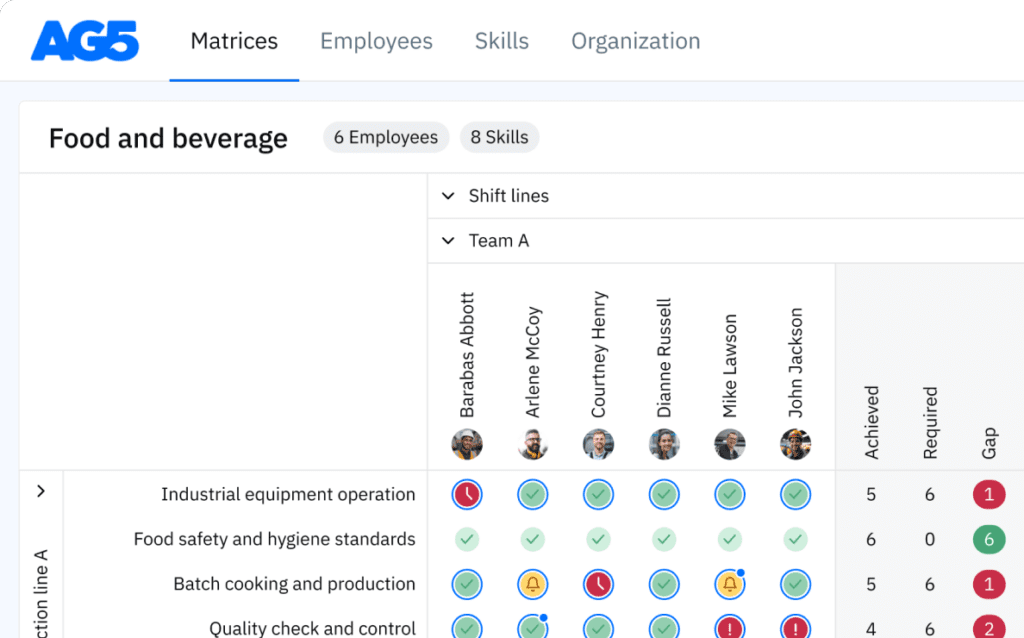
Task: Click Dianne Russell's avatar photo
Action: (x=664, y=445)
